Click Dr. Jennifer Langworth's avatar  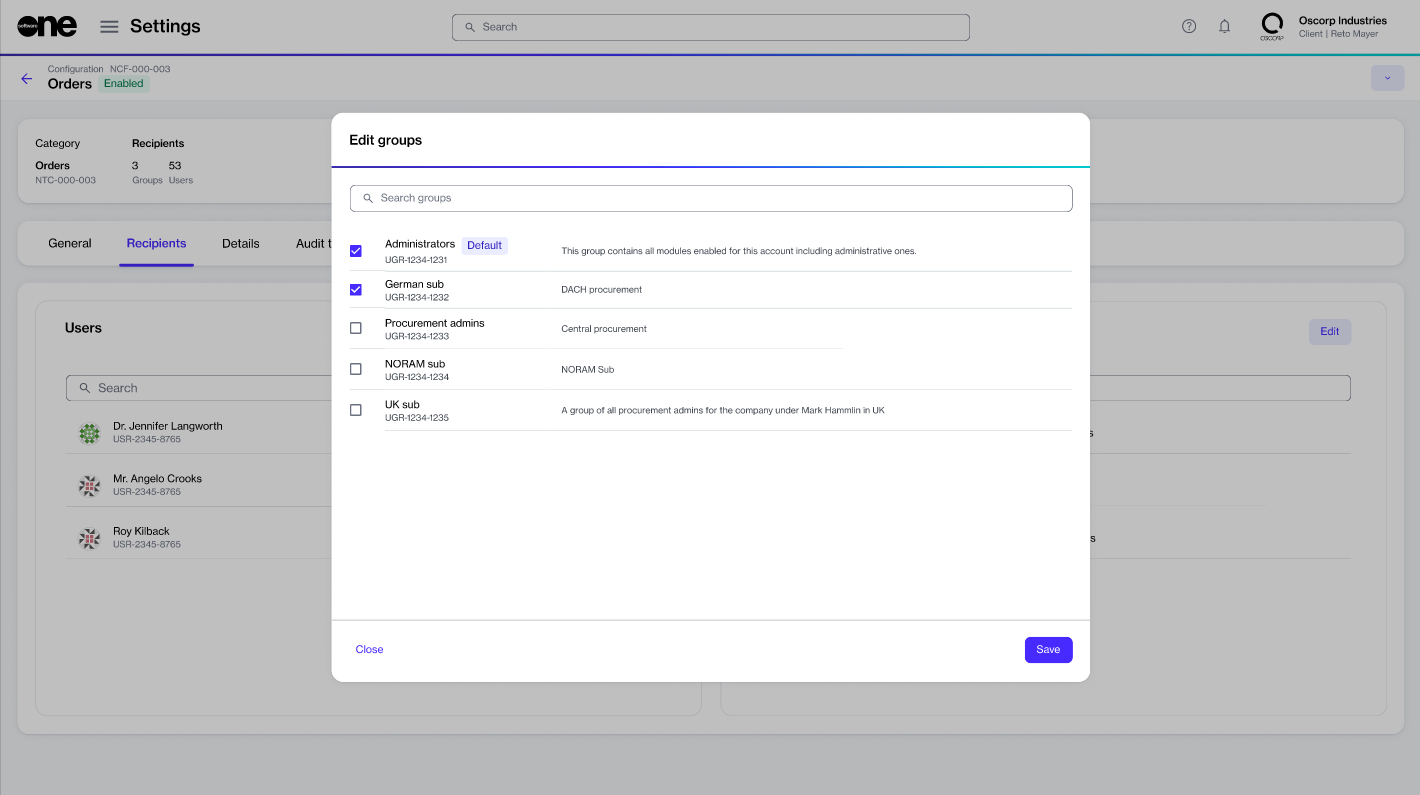point(90,433)
